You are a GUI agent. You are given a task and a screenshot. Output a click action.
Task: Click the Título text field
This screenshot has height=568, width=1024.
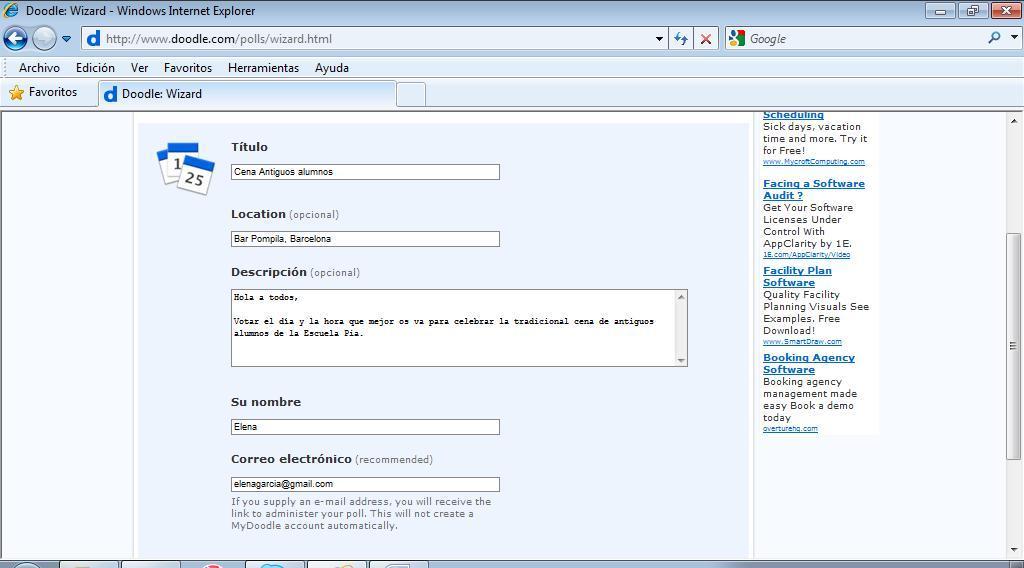[x=365, y=172]
